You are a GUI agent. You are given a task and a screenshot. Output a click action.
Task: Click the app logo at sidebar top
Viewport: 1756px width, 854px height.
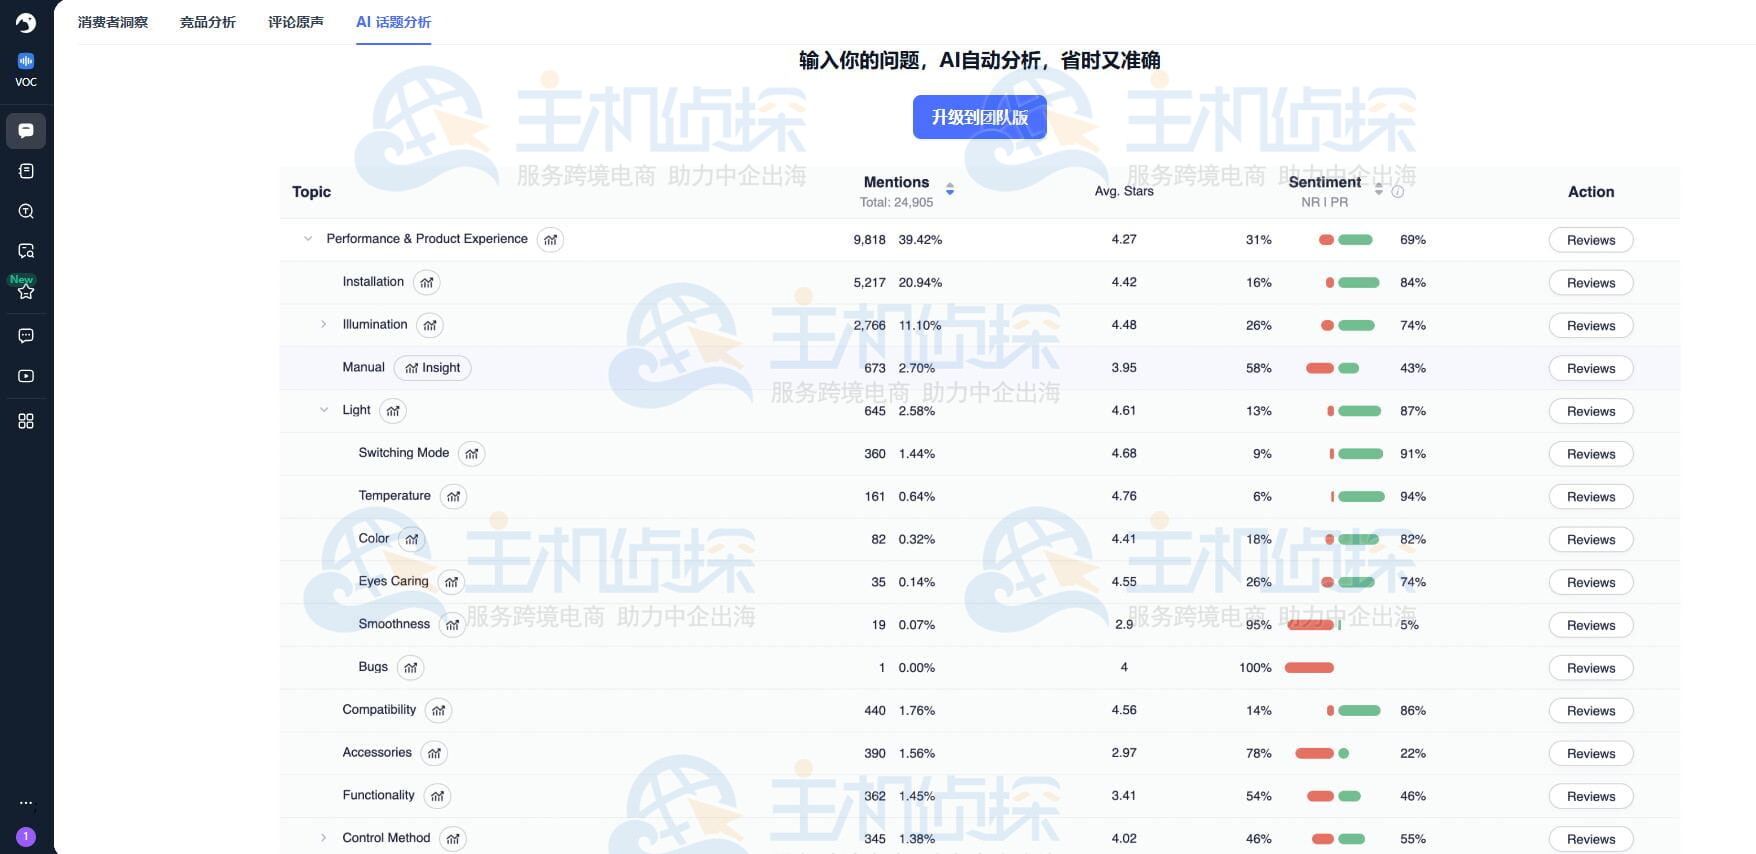tap(26, 22)
